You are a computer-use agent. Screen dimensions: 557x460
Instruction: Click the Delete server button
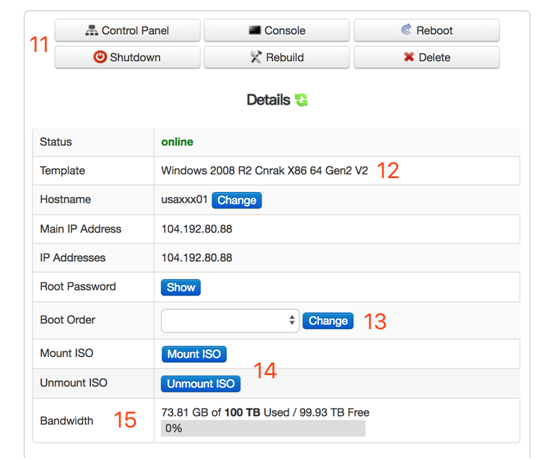click(427, 57)
